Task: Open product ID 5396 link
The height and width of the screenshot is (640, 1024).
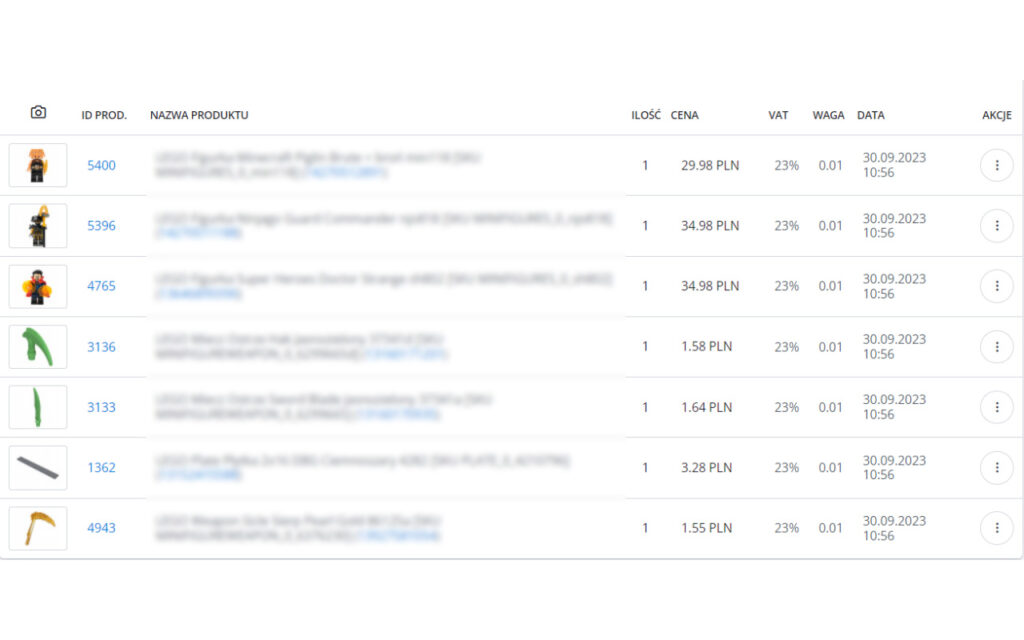Action: pyautogui.click(x=101, y=226)
